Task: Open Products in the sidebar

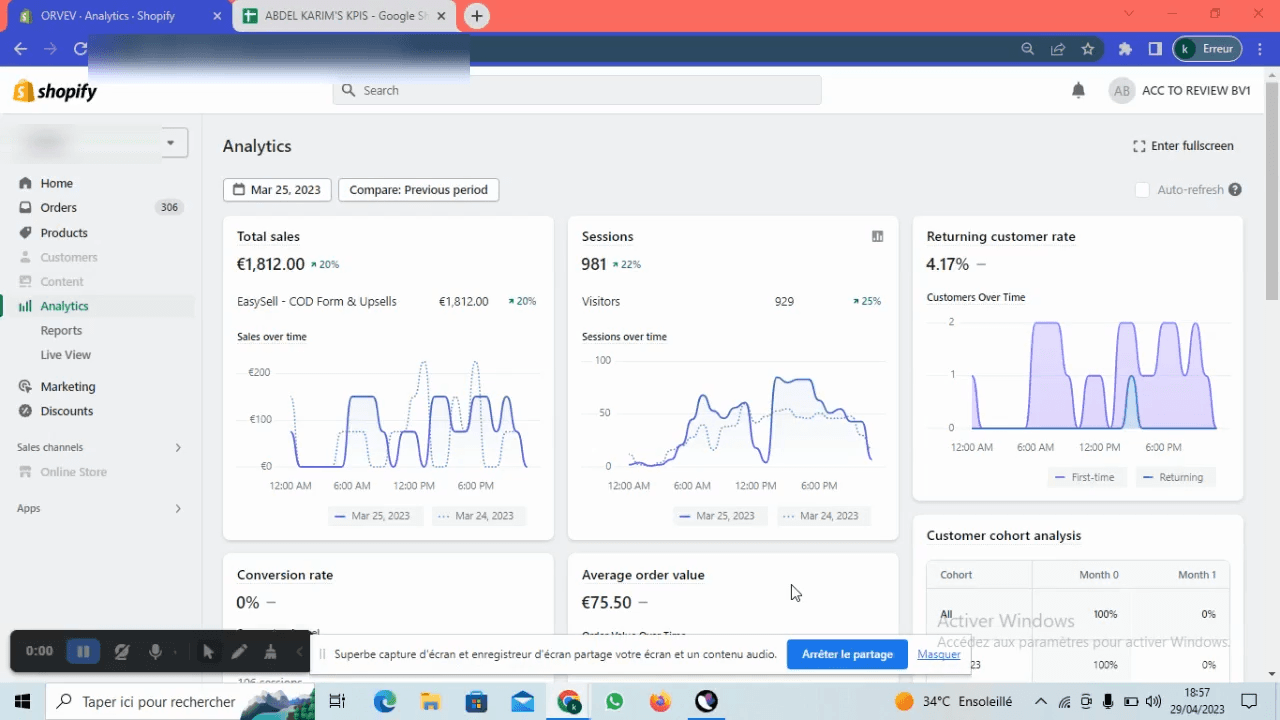Action: pyautogui.click(x=64, y=233)
